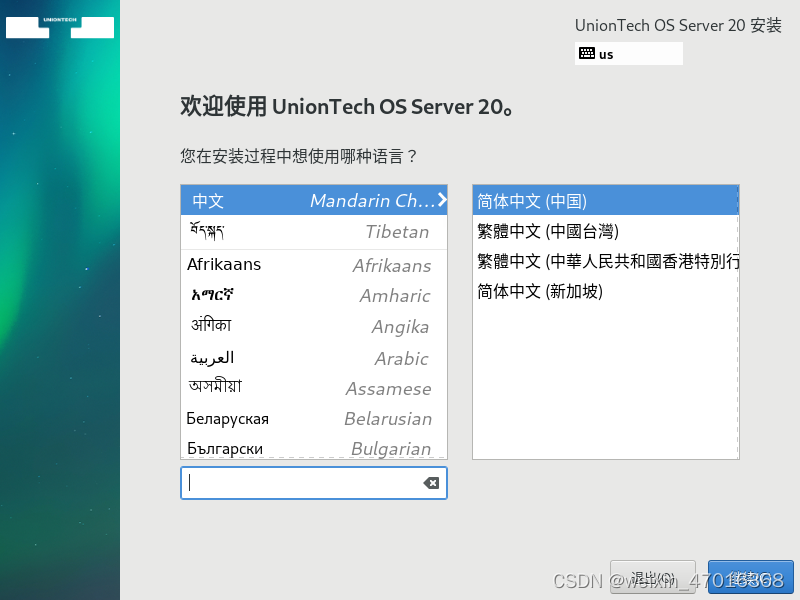
Task: Choose 繁體中文 (中國台灣) locale
Action: coord(606,231)
